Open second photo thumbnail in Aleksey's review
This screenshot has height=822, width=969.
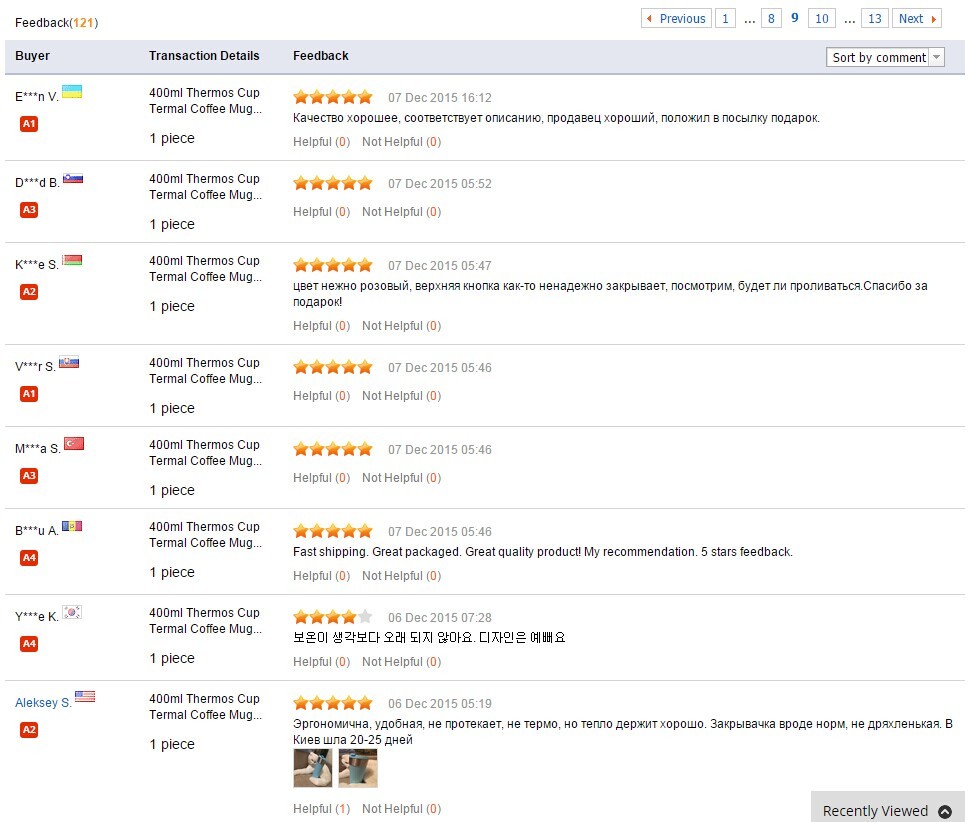click(x=358, y=768)
